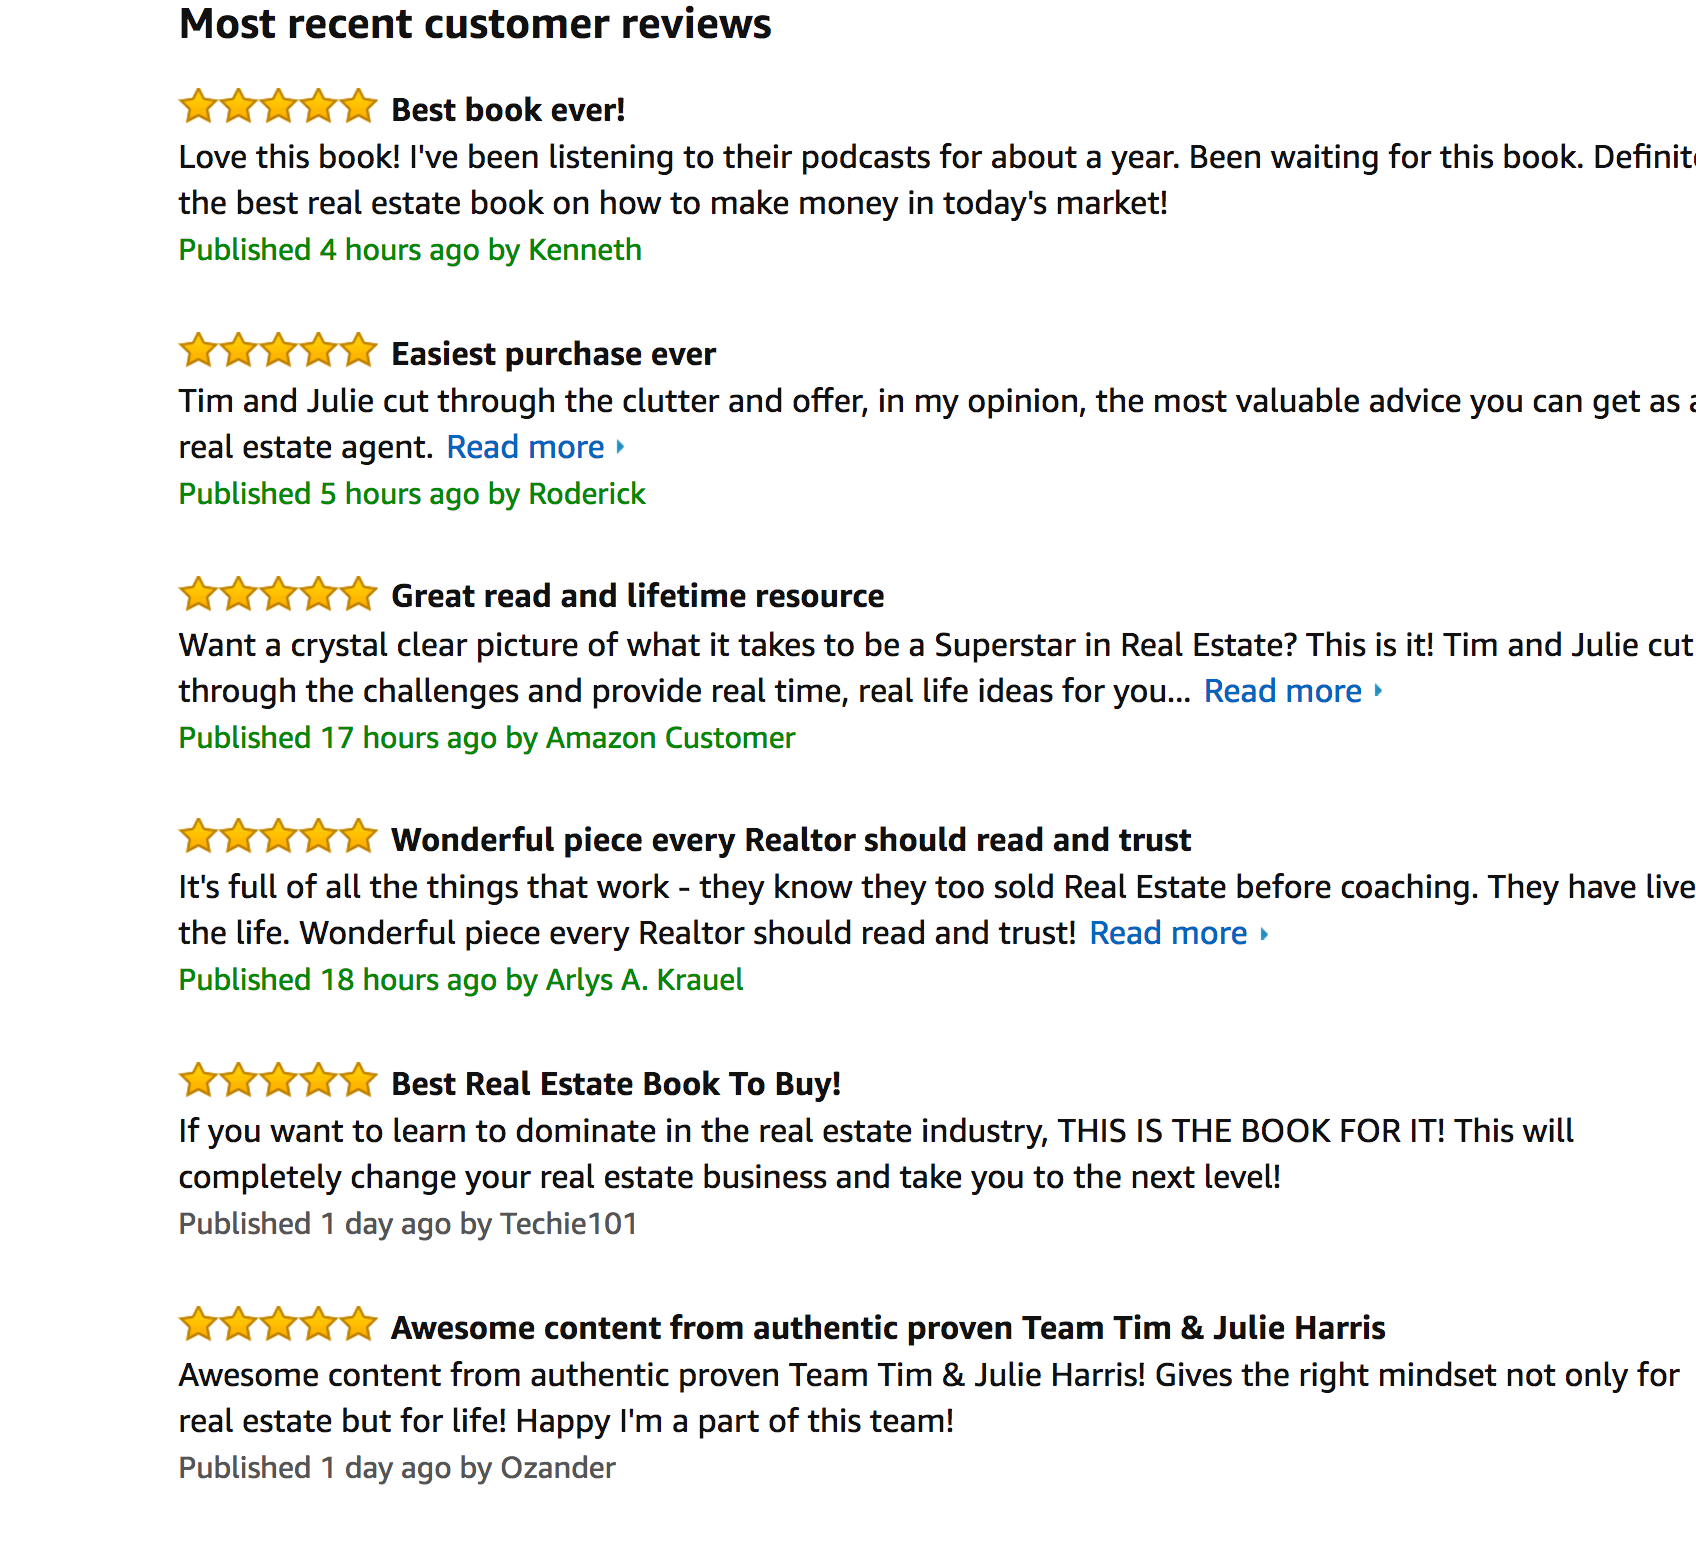Click the 'Published 4 hours ago by Kenneth' line
The image size is (1696, 1542).
click(410, 250)
